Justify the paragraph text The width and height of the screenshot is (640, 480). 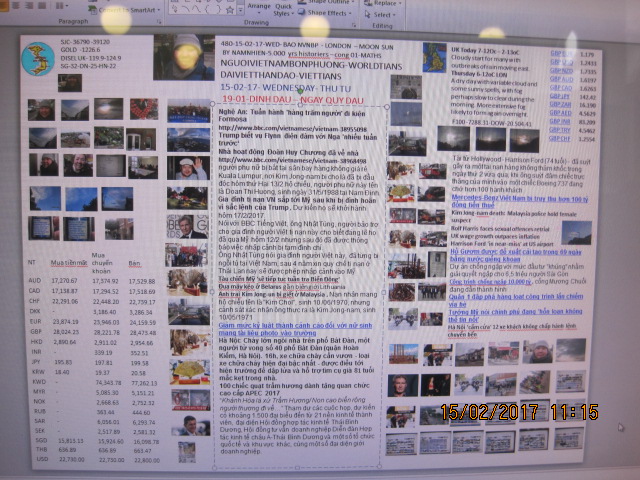[42, 6]
